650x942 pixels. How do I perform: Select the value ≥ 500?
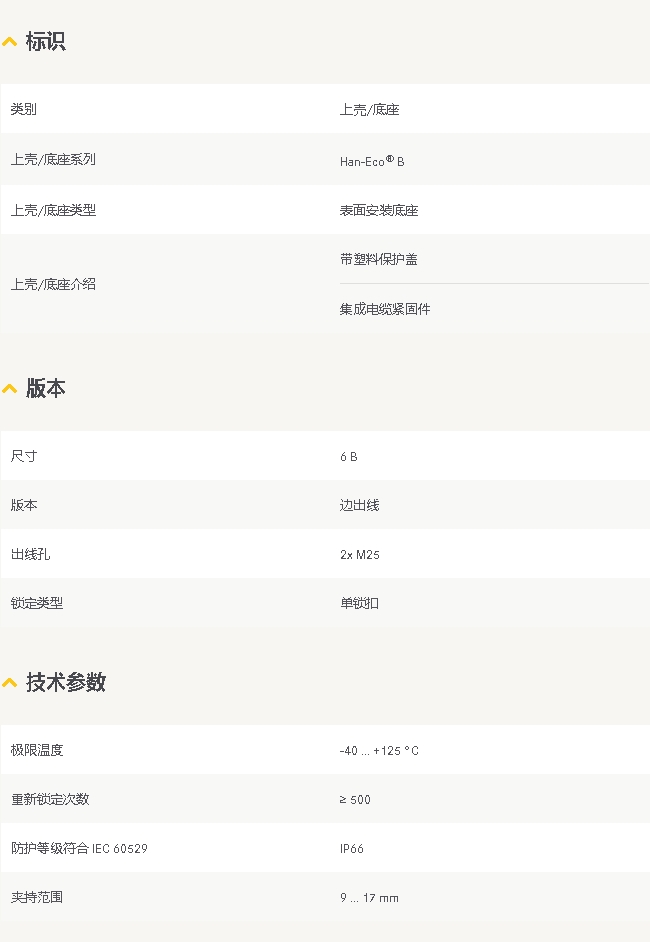[x=355, y=800]
